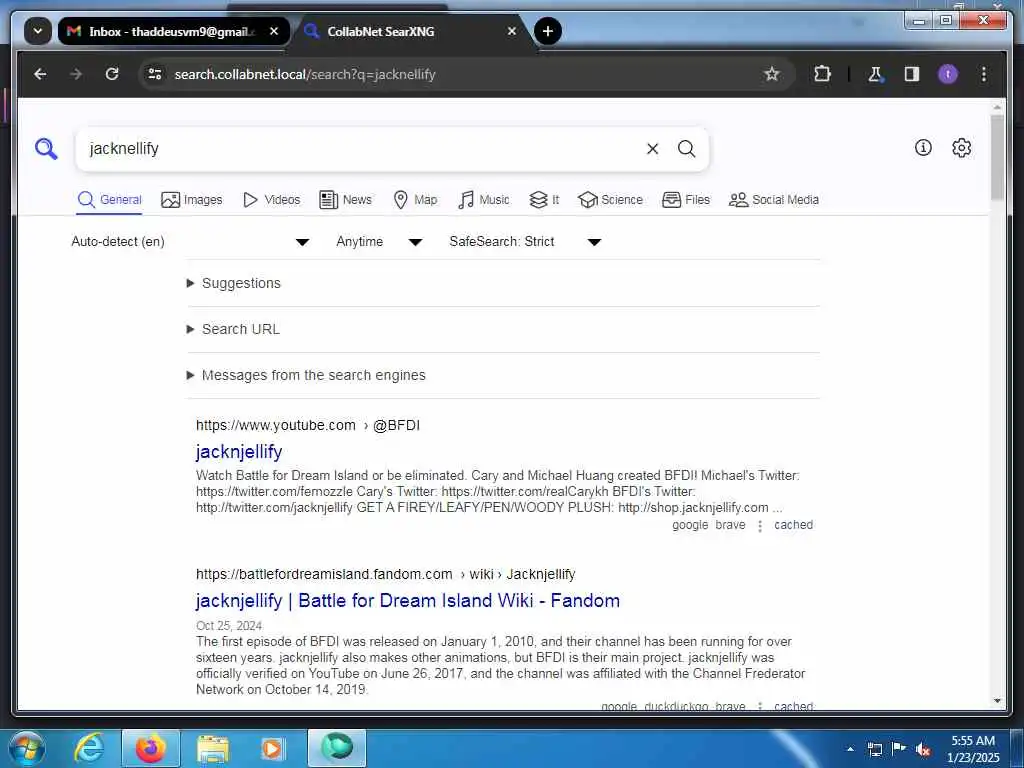
Task: Click the google engine label on YouTube result
Action: [x=690, y=525]
